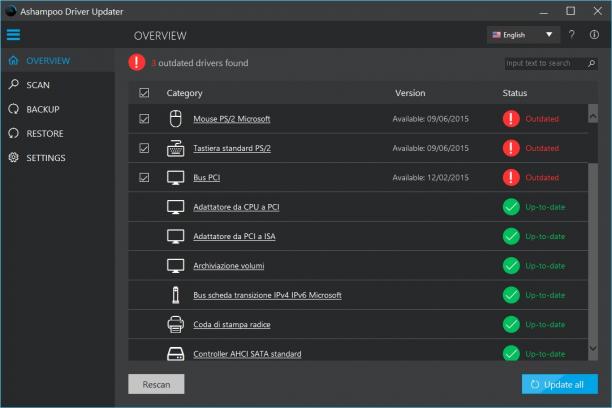Uncheck the Bus PCI checkbox

coord(144,178)
